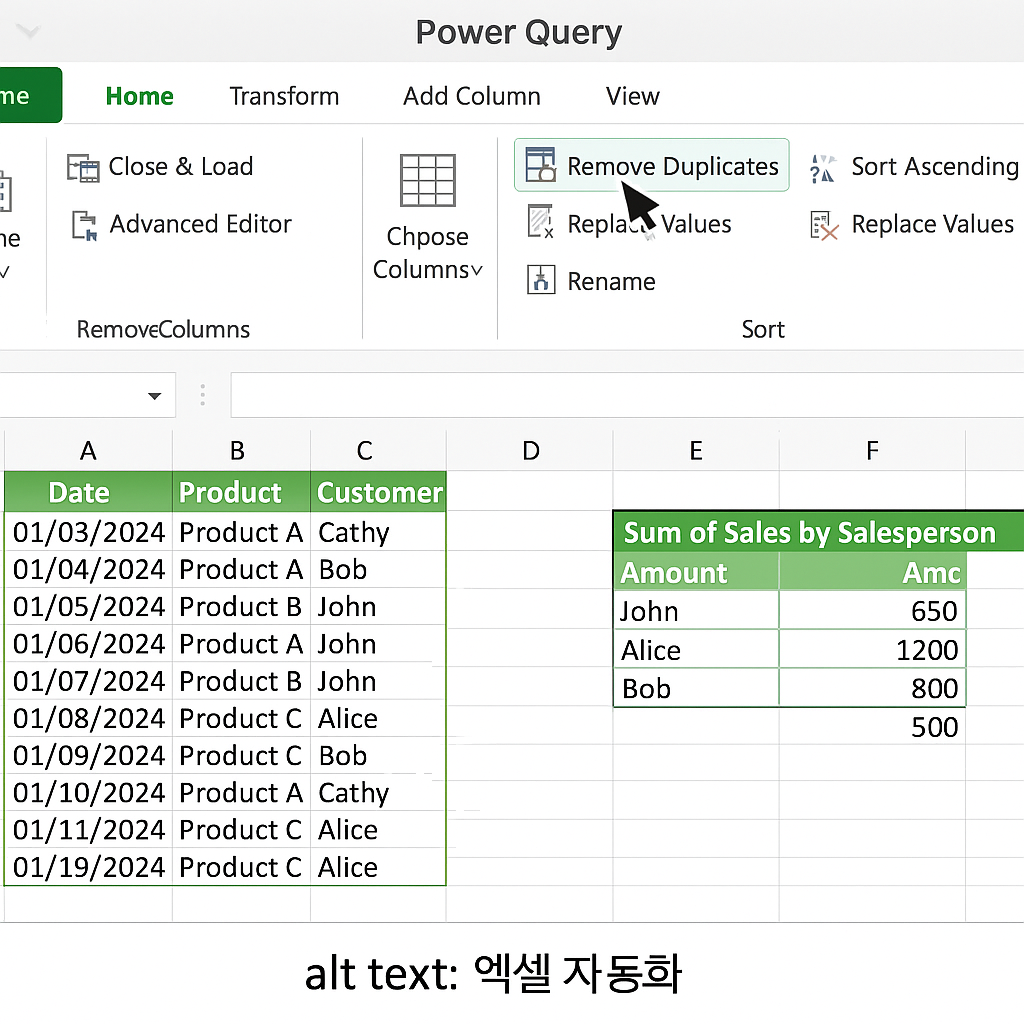Click Sum of Sales by Salesperson title
The width and height of the screenshot is (1024, 1024).
(x=810, y=533)
